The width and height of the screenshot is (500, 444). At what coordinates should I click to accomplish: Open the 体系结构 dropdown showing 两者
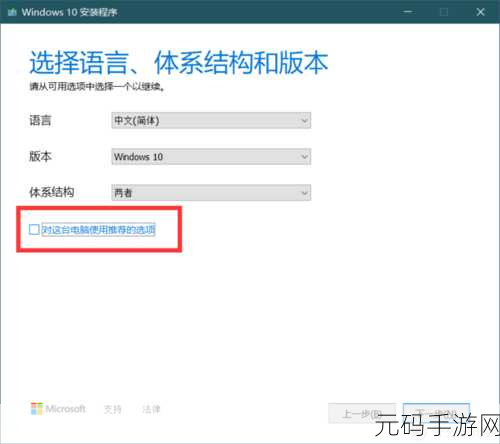pos(211,193)
